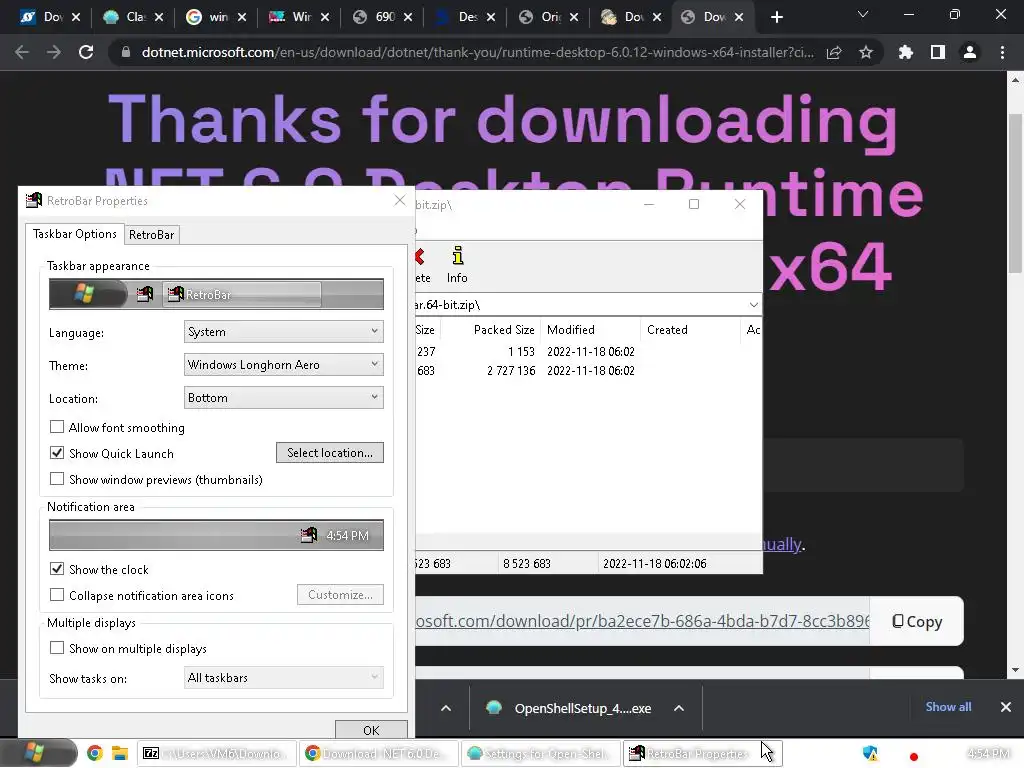1024x768 pixels.
Task: Reload the dotnet page
Action: [x=86, y=52]
